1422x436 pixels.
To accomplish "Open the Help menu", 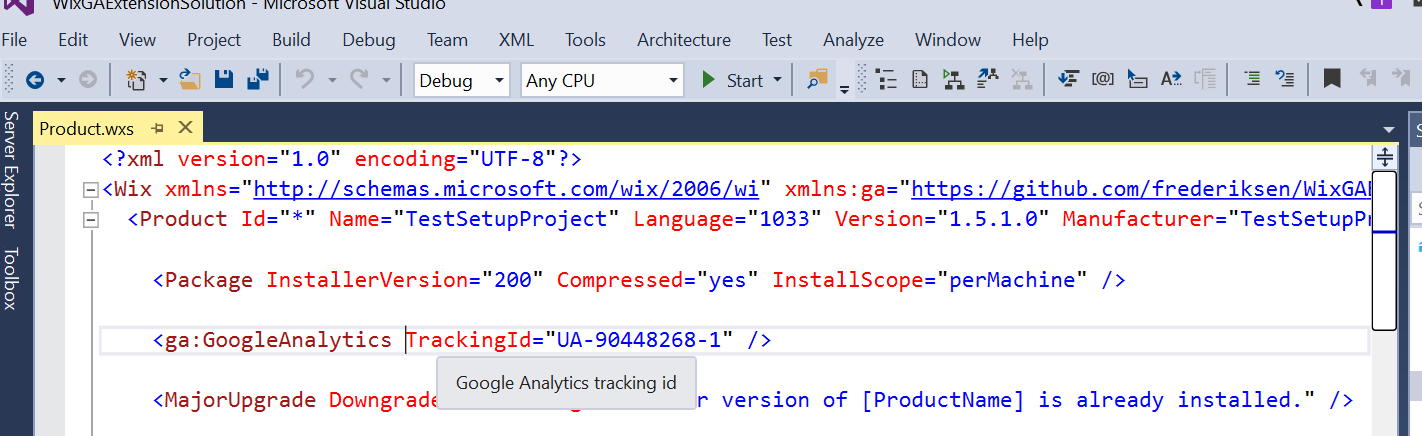I will pyautogui.click(x=1030, y=40).
